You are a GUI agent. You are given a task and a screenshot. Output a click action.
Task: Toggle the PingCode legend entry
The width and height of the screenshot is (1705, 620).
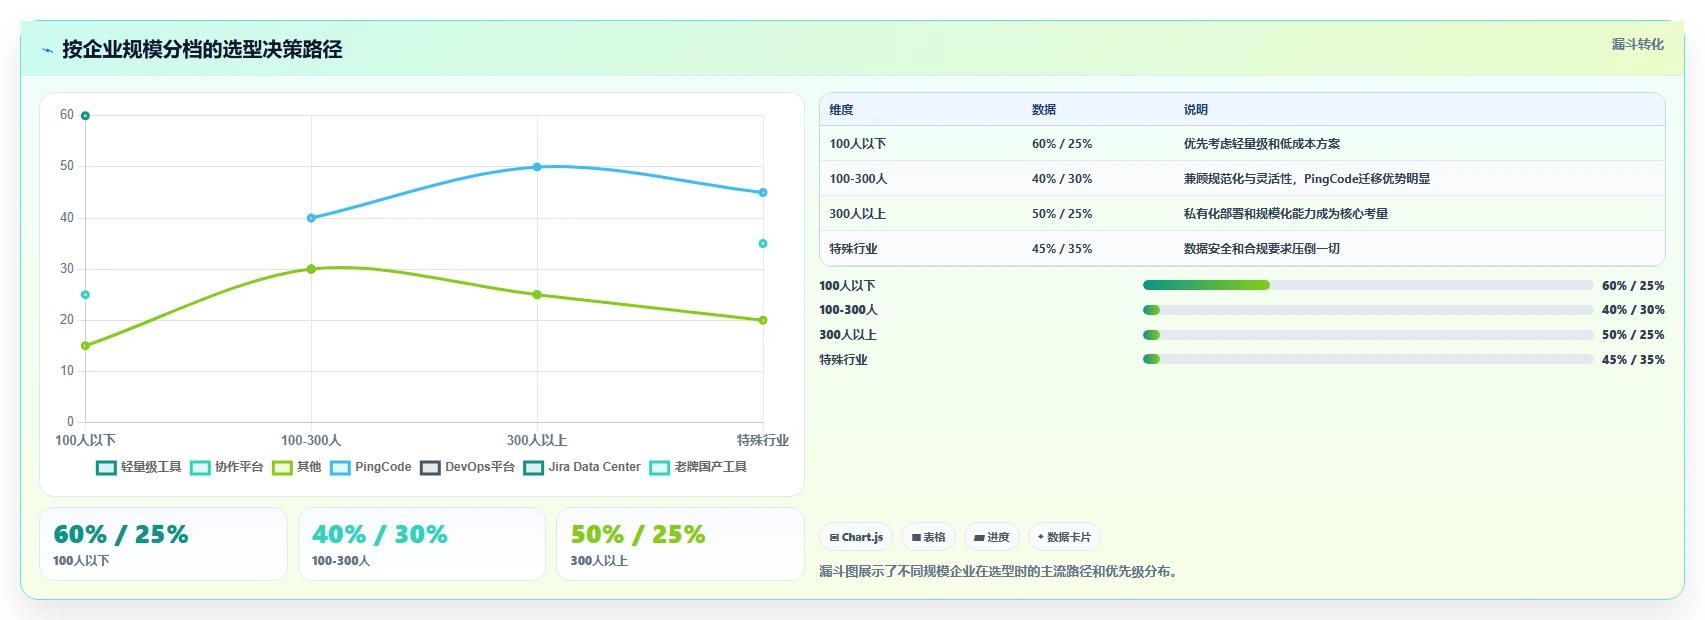pos(371,467)
